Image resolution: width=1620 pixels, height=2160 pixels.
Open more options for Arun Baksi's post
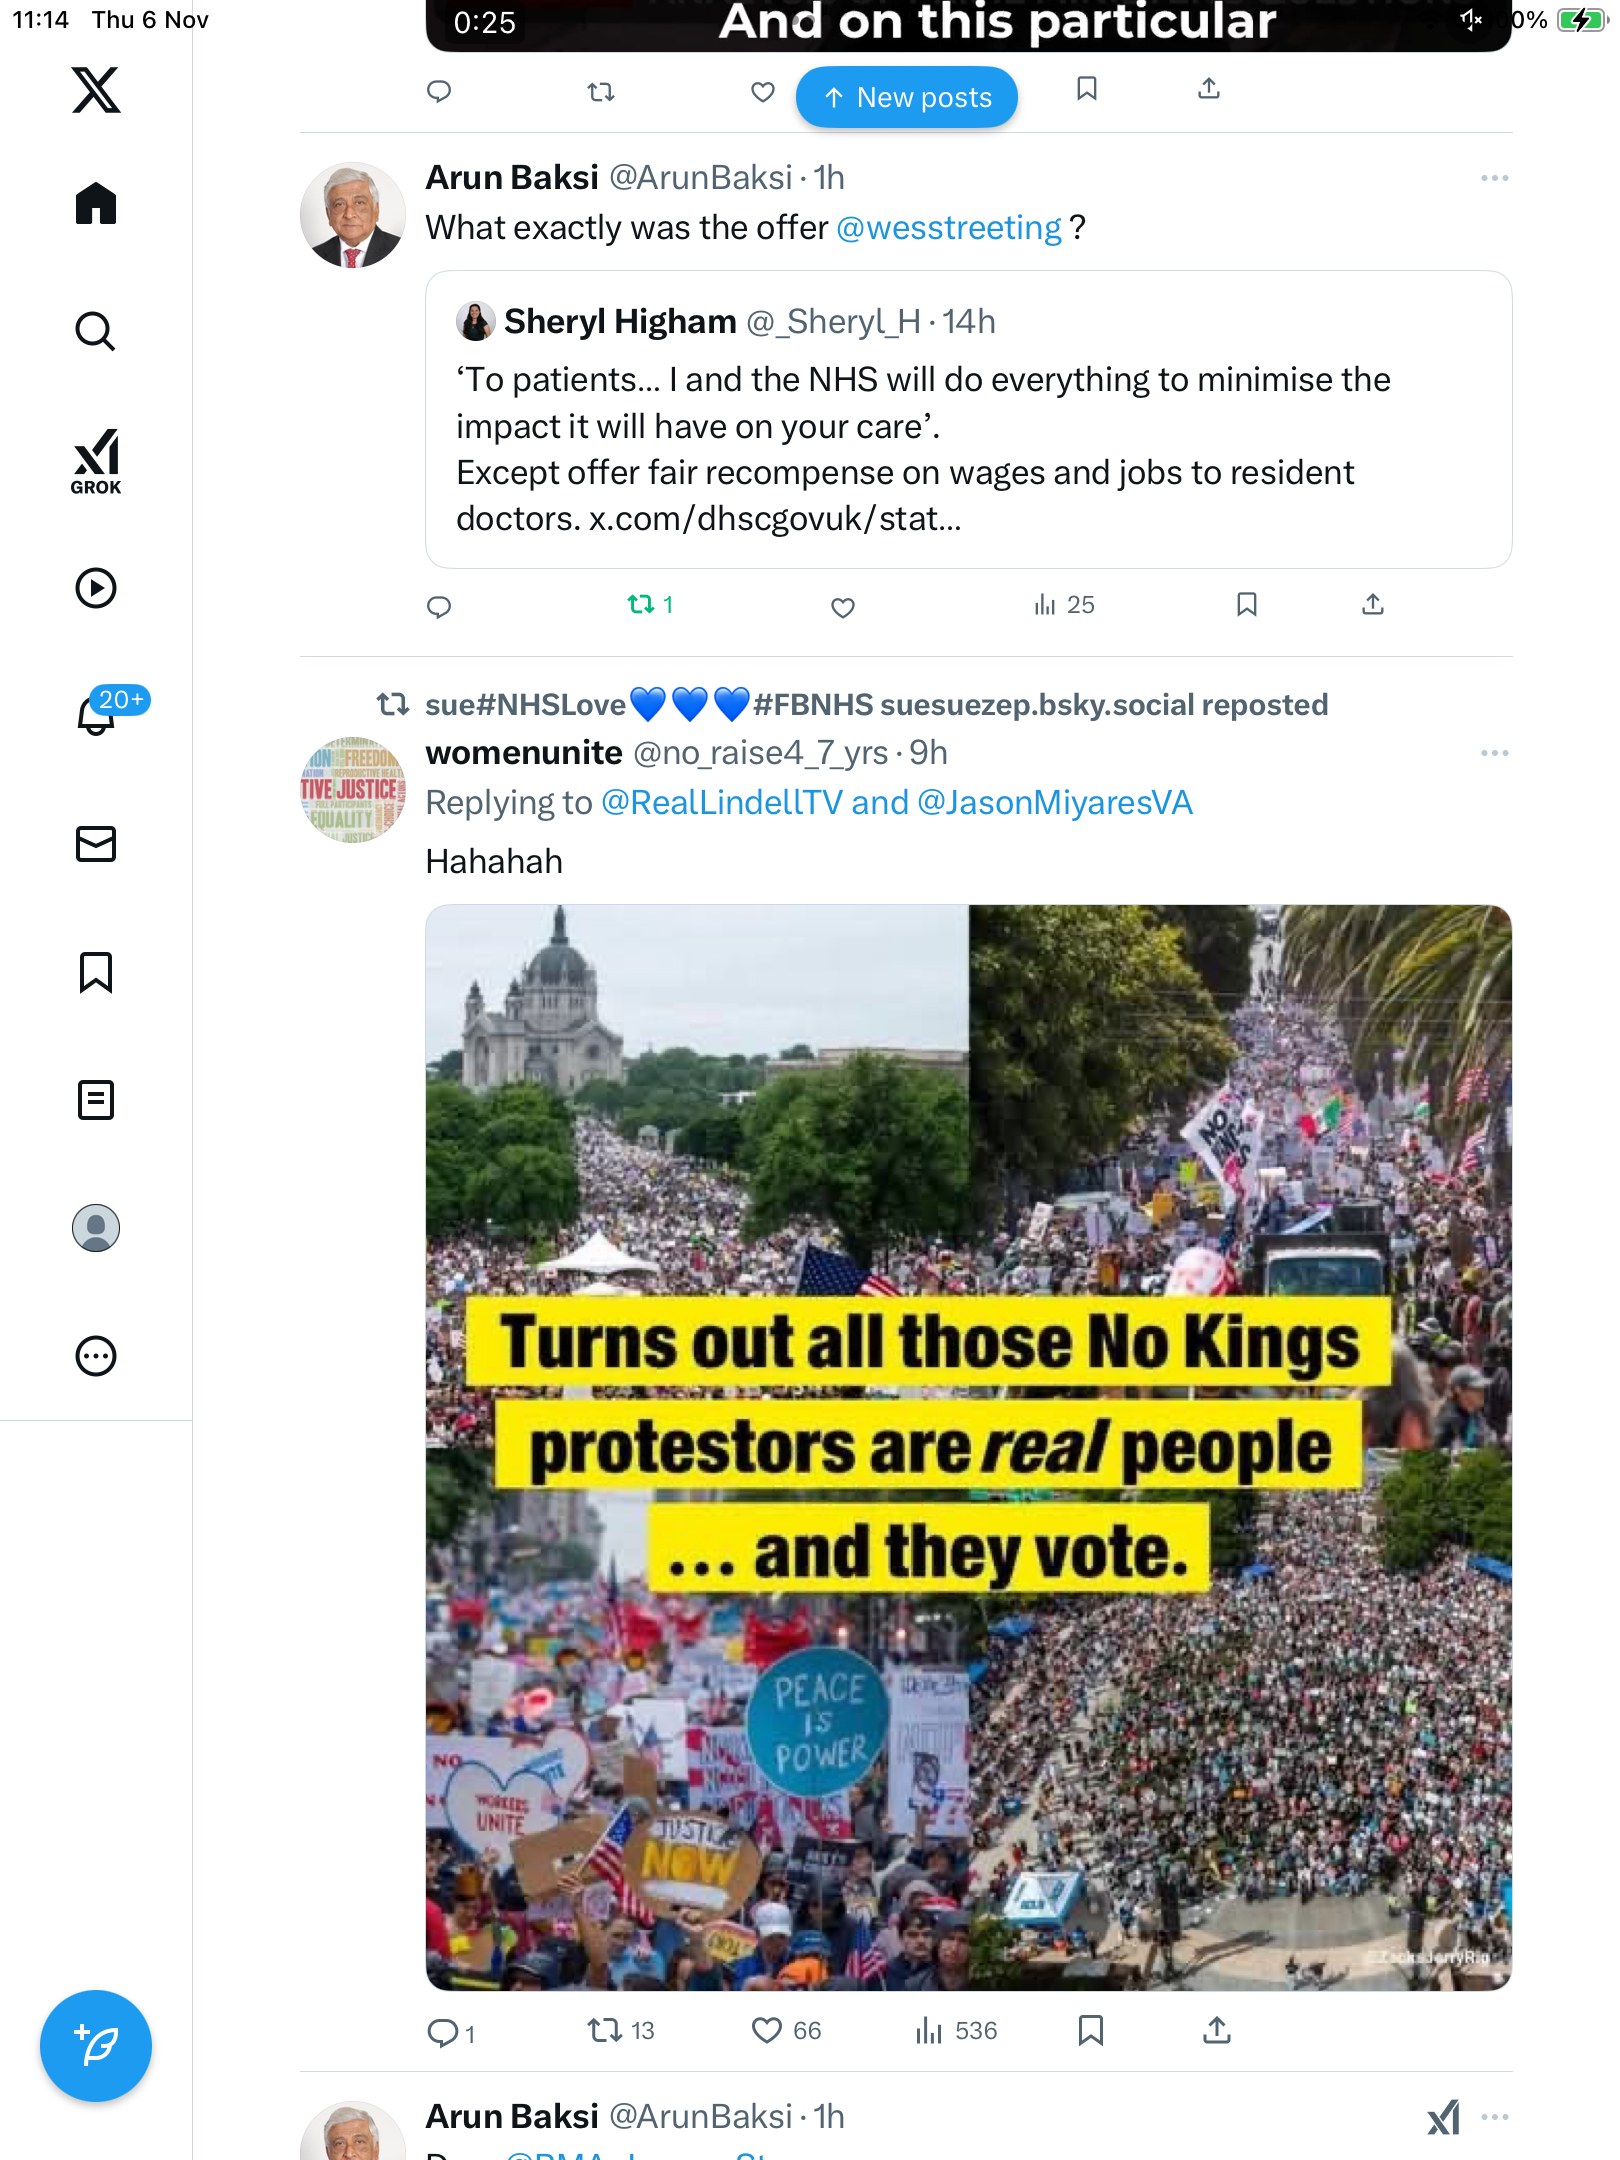[1494, 178]
